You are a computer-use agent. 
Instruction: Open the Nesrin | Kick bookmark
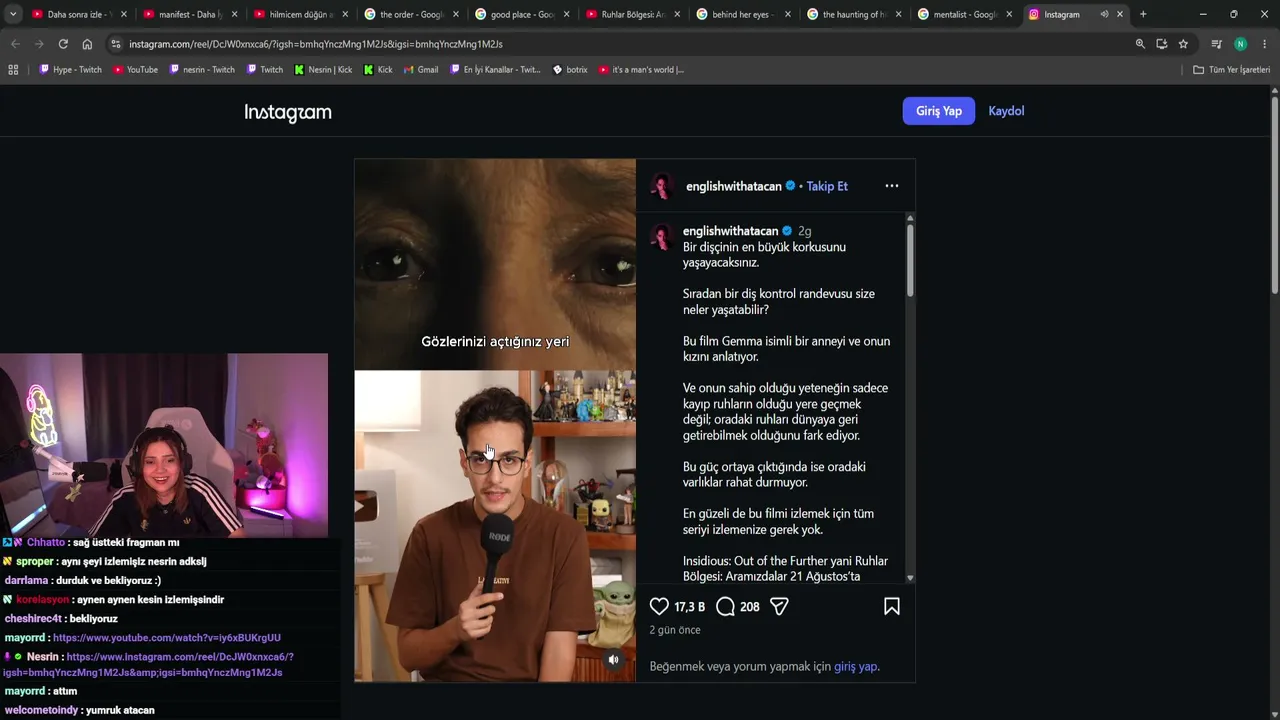tap(322, 70)
